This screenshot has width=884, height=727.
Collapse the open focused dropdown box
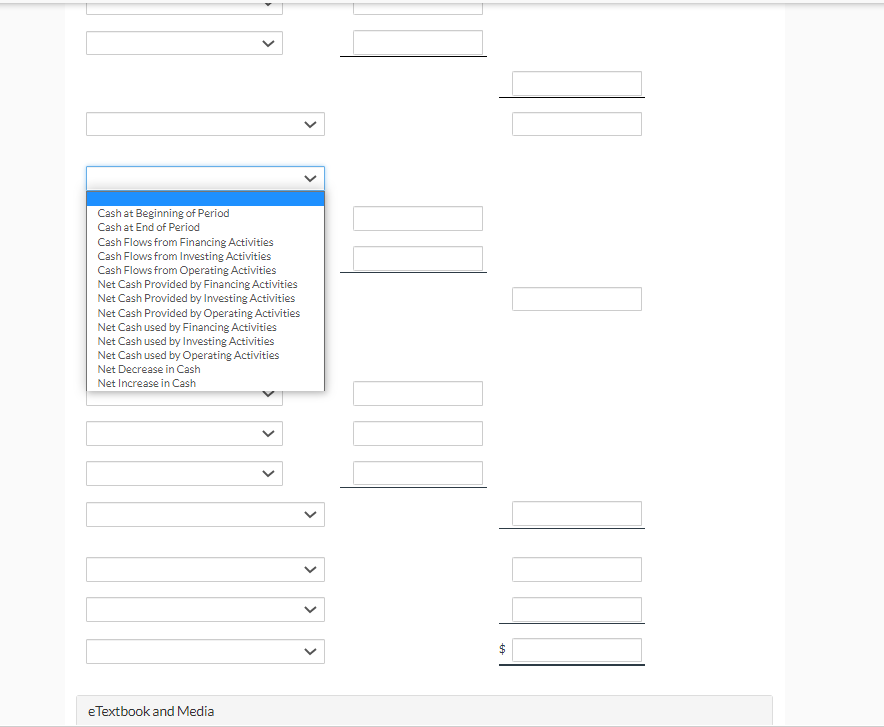[x=205, y=178]
